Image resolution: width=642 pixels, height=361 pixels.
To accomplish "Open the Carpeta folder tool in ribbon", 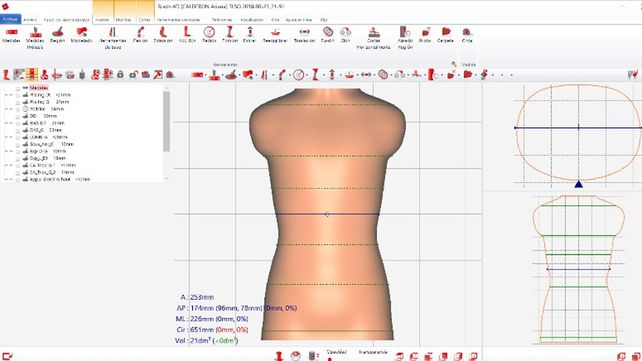I will click(445, 35).
